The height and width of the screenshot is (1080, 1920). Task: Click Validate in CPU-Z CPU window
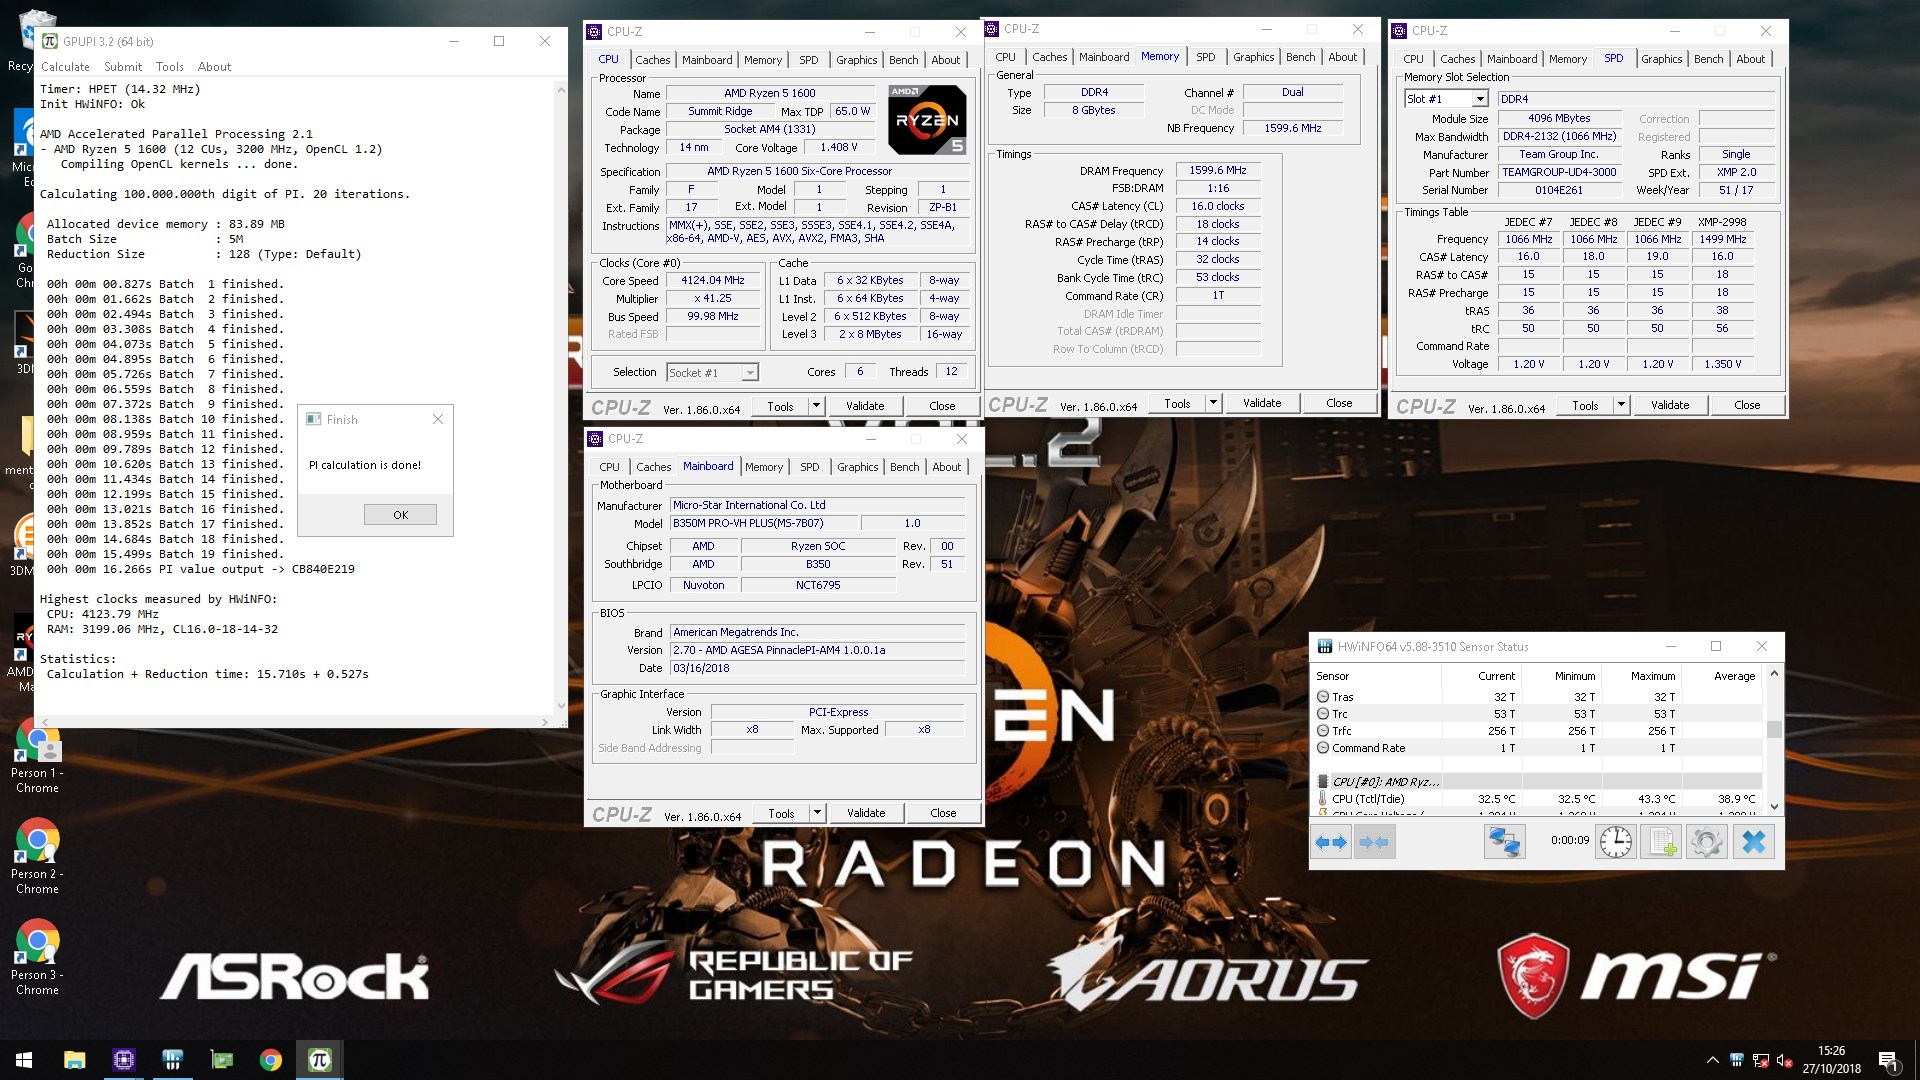[x=865, y=406]
